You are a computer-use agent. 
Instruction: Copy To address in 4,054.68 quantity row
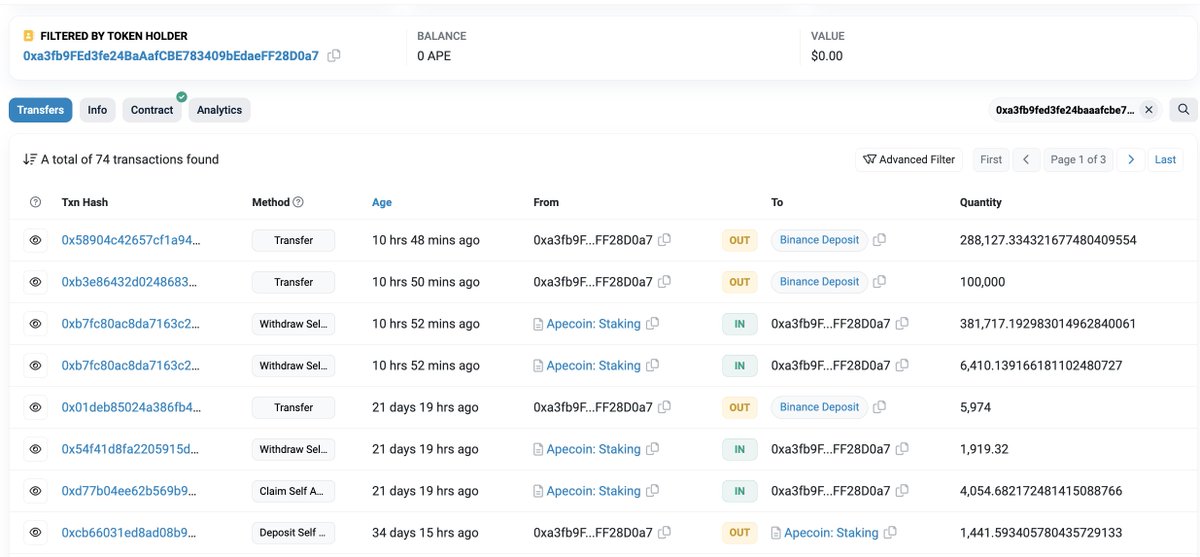click(902, 491)
